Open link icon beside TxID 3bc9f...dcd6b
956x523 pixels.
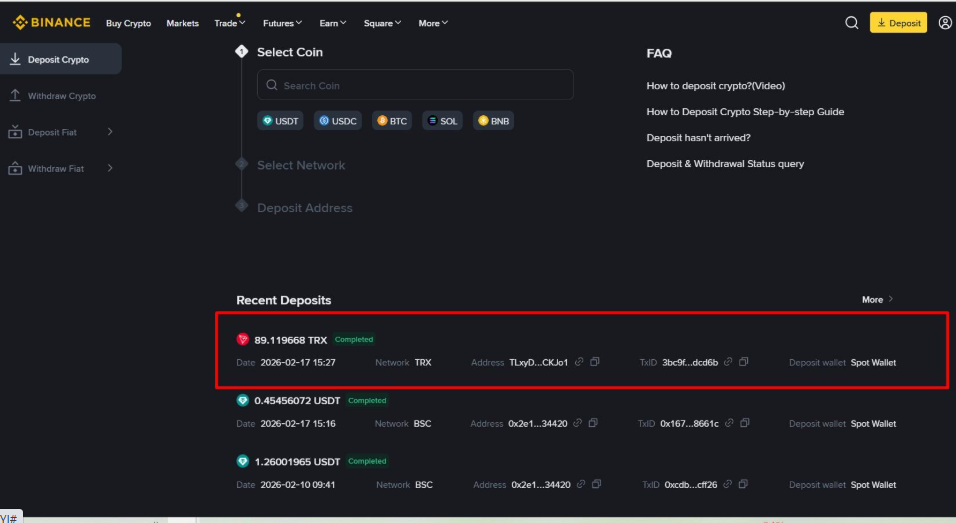point(728,362)
